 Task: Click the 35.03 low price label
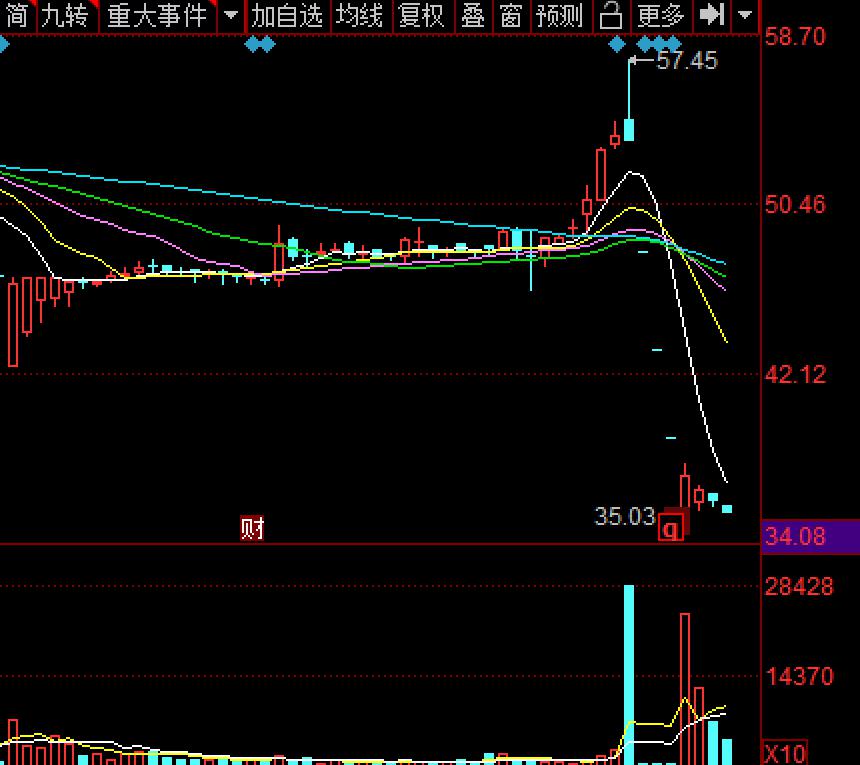coord(625,516)
